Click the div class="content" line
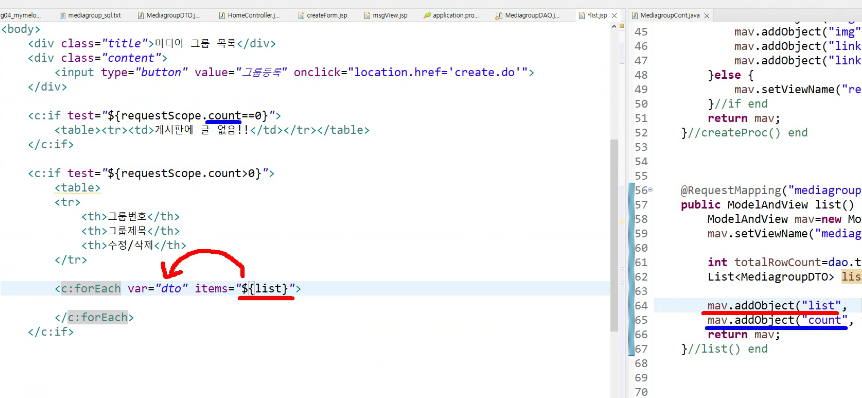This screenshot has width=862, height=398. [98, 58]
